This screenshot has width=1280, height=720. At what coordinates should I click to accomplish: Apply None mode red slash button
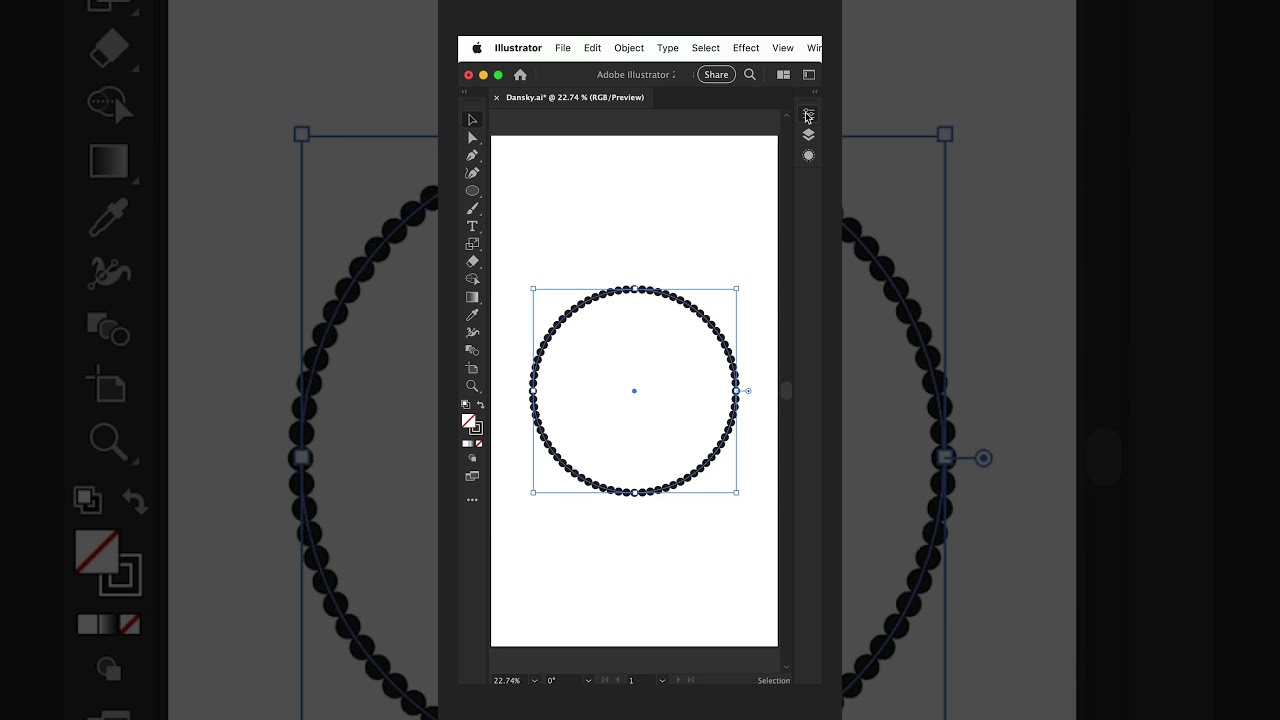coord(479,443)
